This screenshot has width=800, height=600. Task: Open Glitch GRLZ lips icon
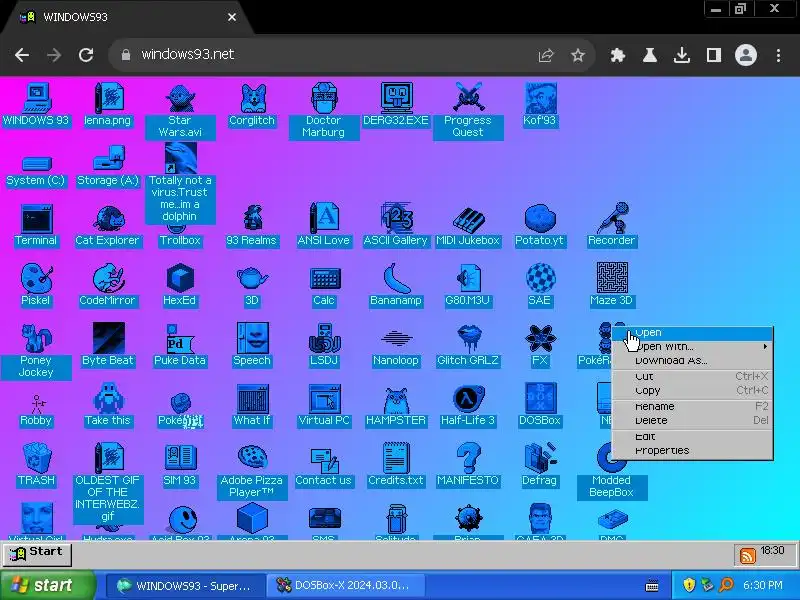click(x=468, y=339)
